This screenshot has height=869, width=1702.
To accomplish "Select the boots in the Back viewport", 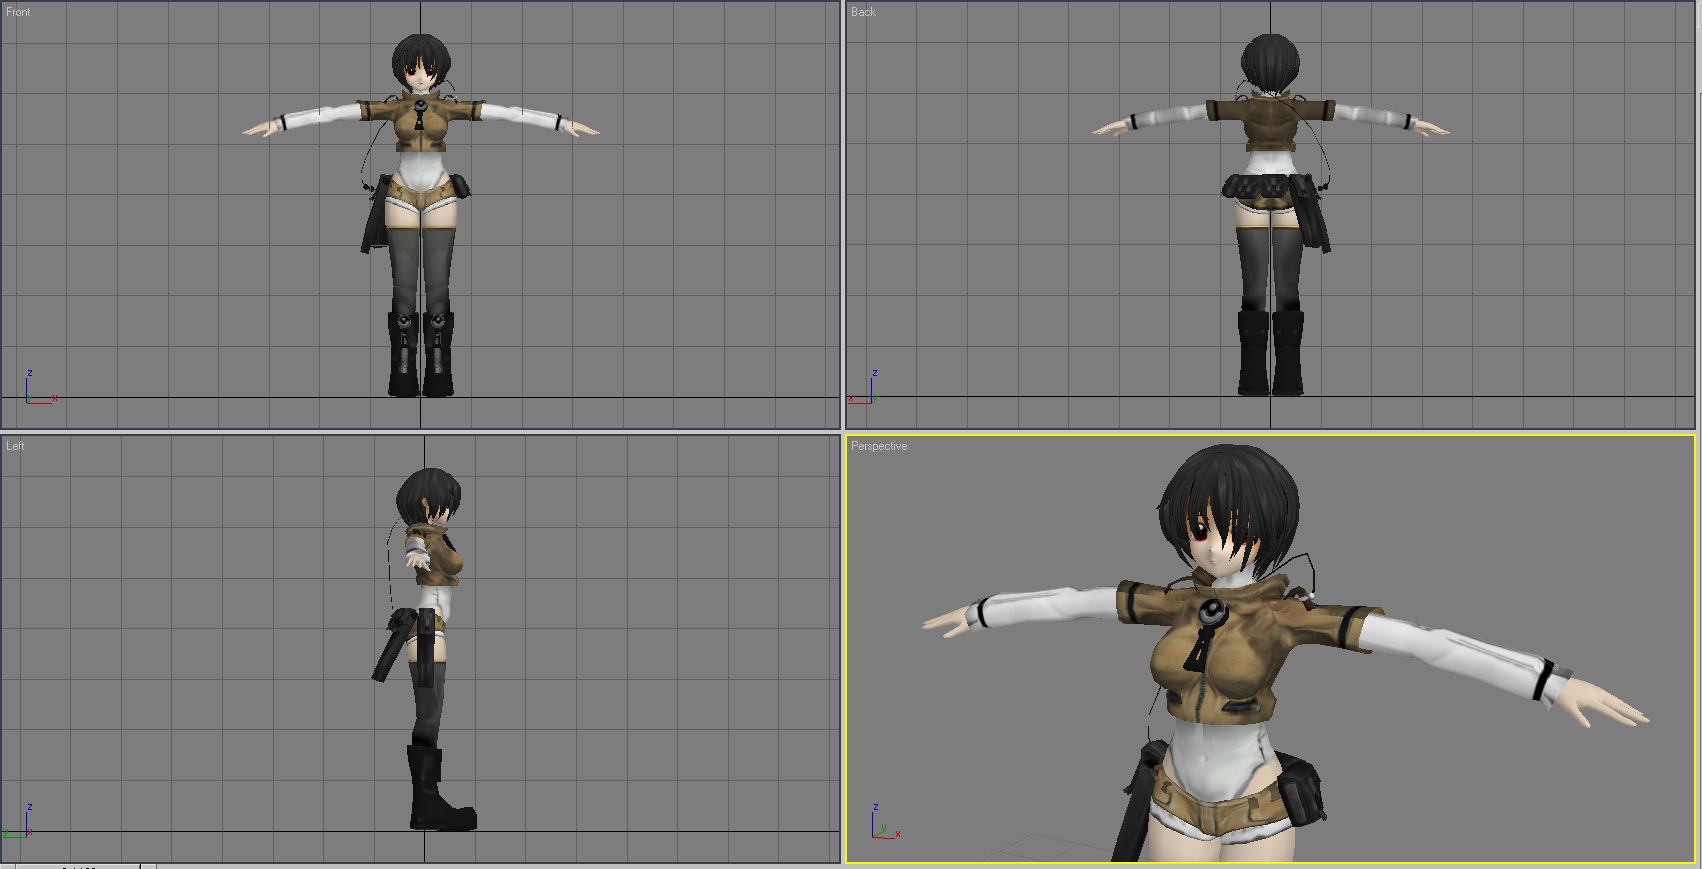I will (1270, 355).
